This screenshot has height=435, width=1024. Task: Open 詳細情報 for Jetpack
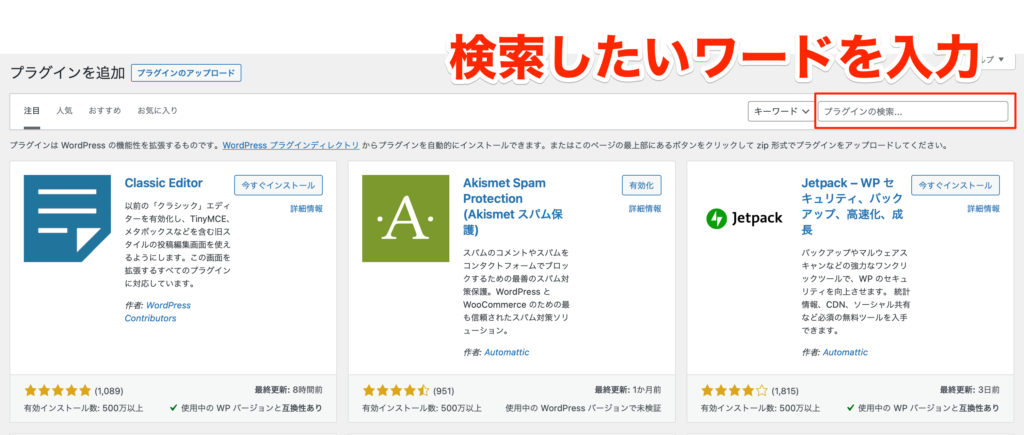(x=984, y=209)
